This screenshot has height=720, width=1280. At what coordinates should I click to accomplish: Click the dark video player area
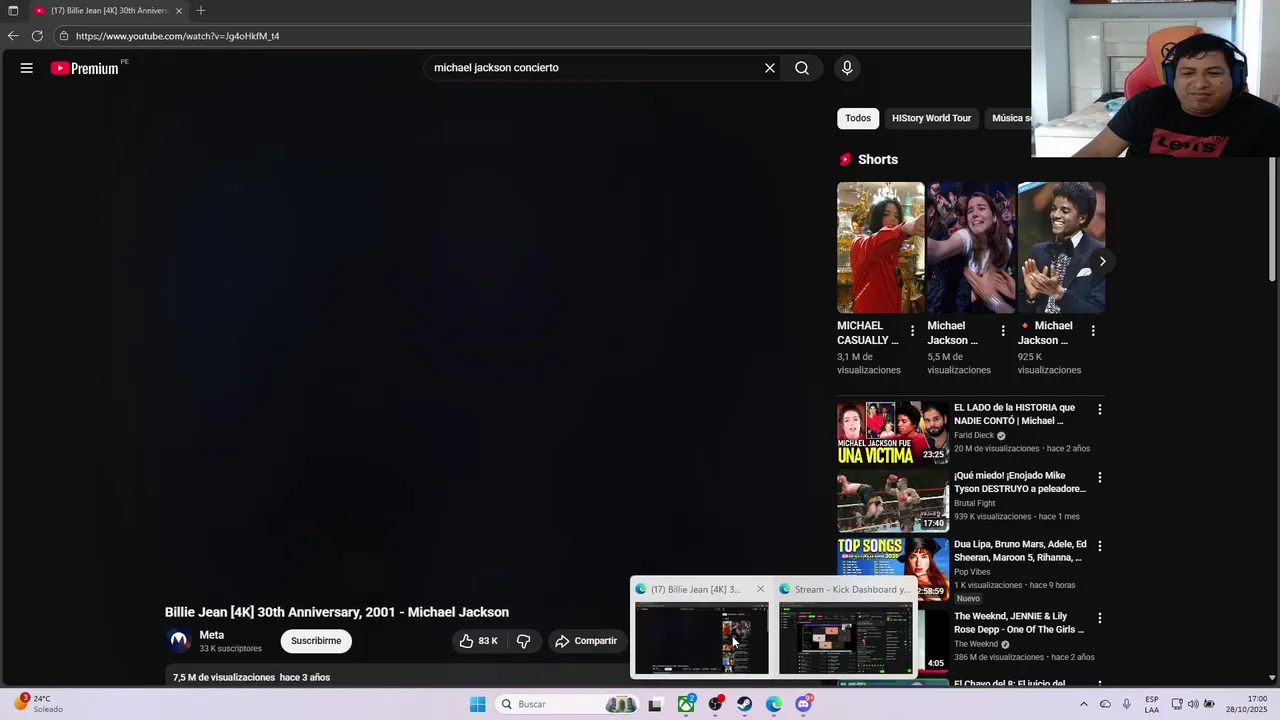tap(410, 340)
